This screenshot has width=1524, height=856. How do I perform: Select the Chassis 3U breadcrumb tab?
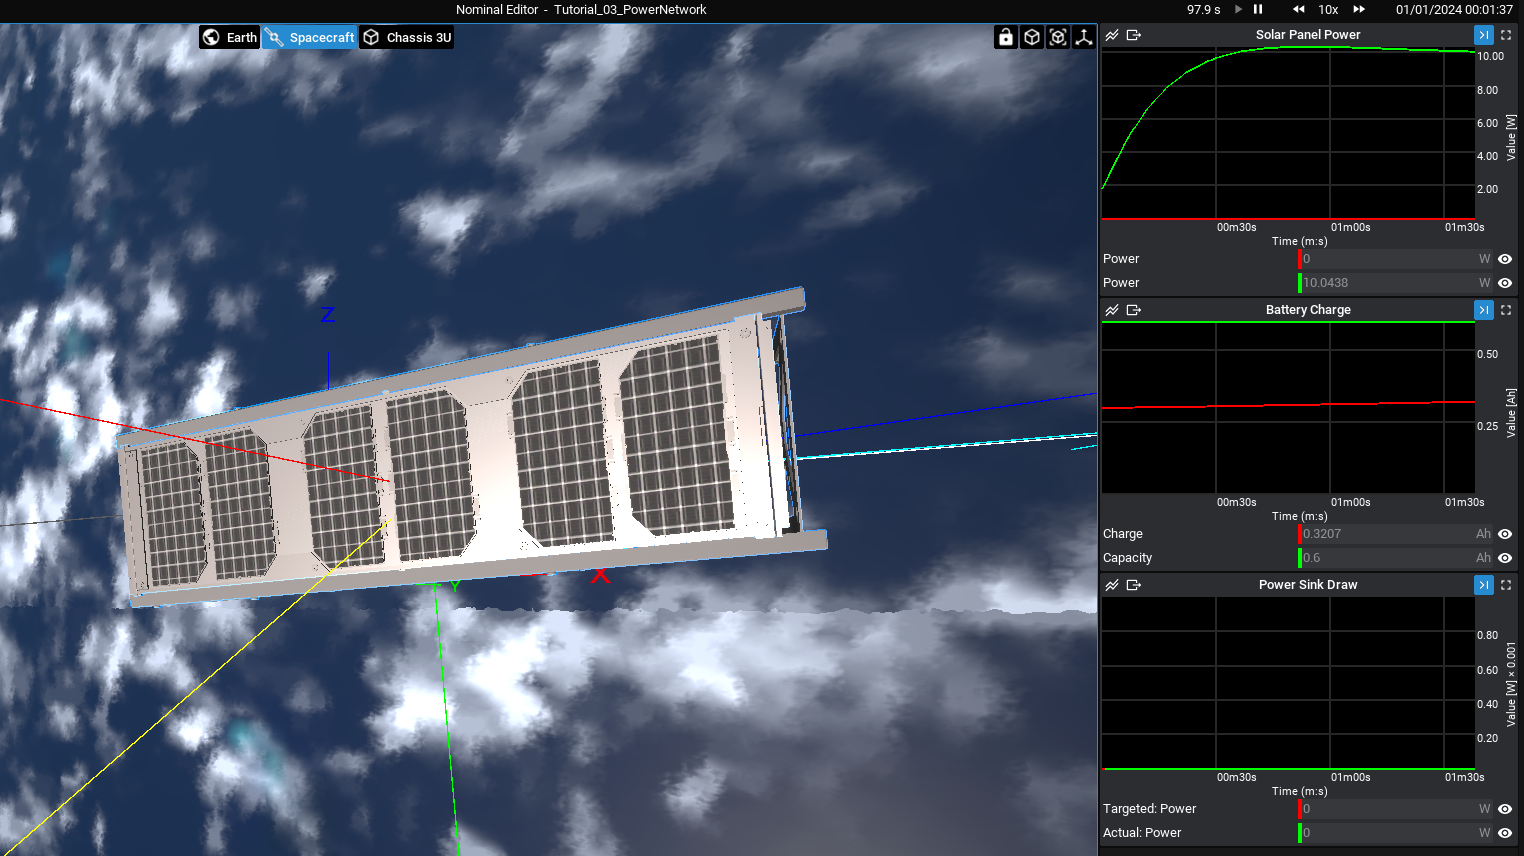pyautogui.click(x=407, y=37)
